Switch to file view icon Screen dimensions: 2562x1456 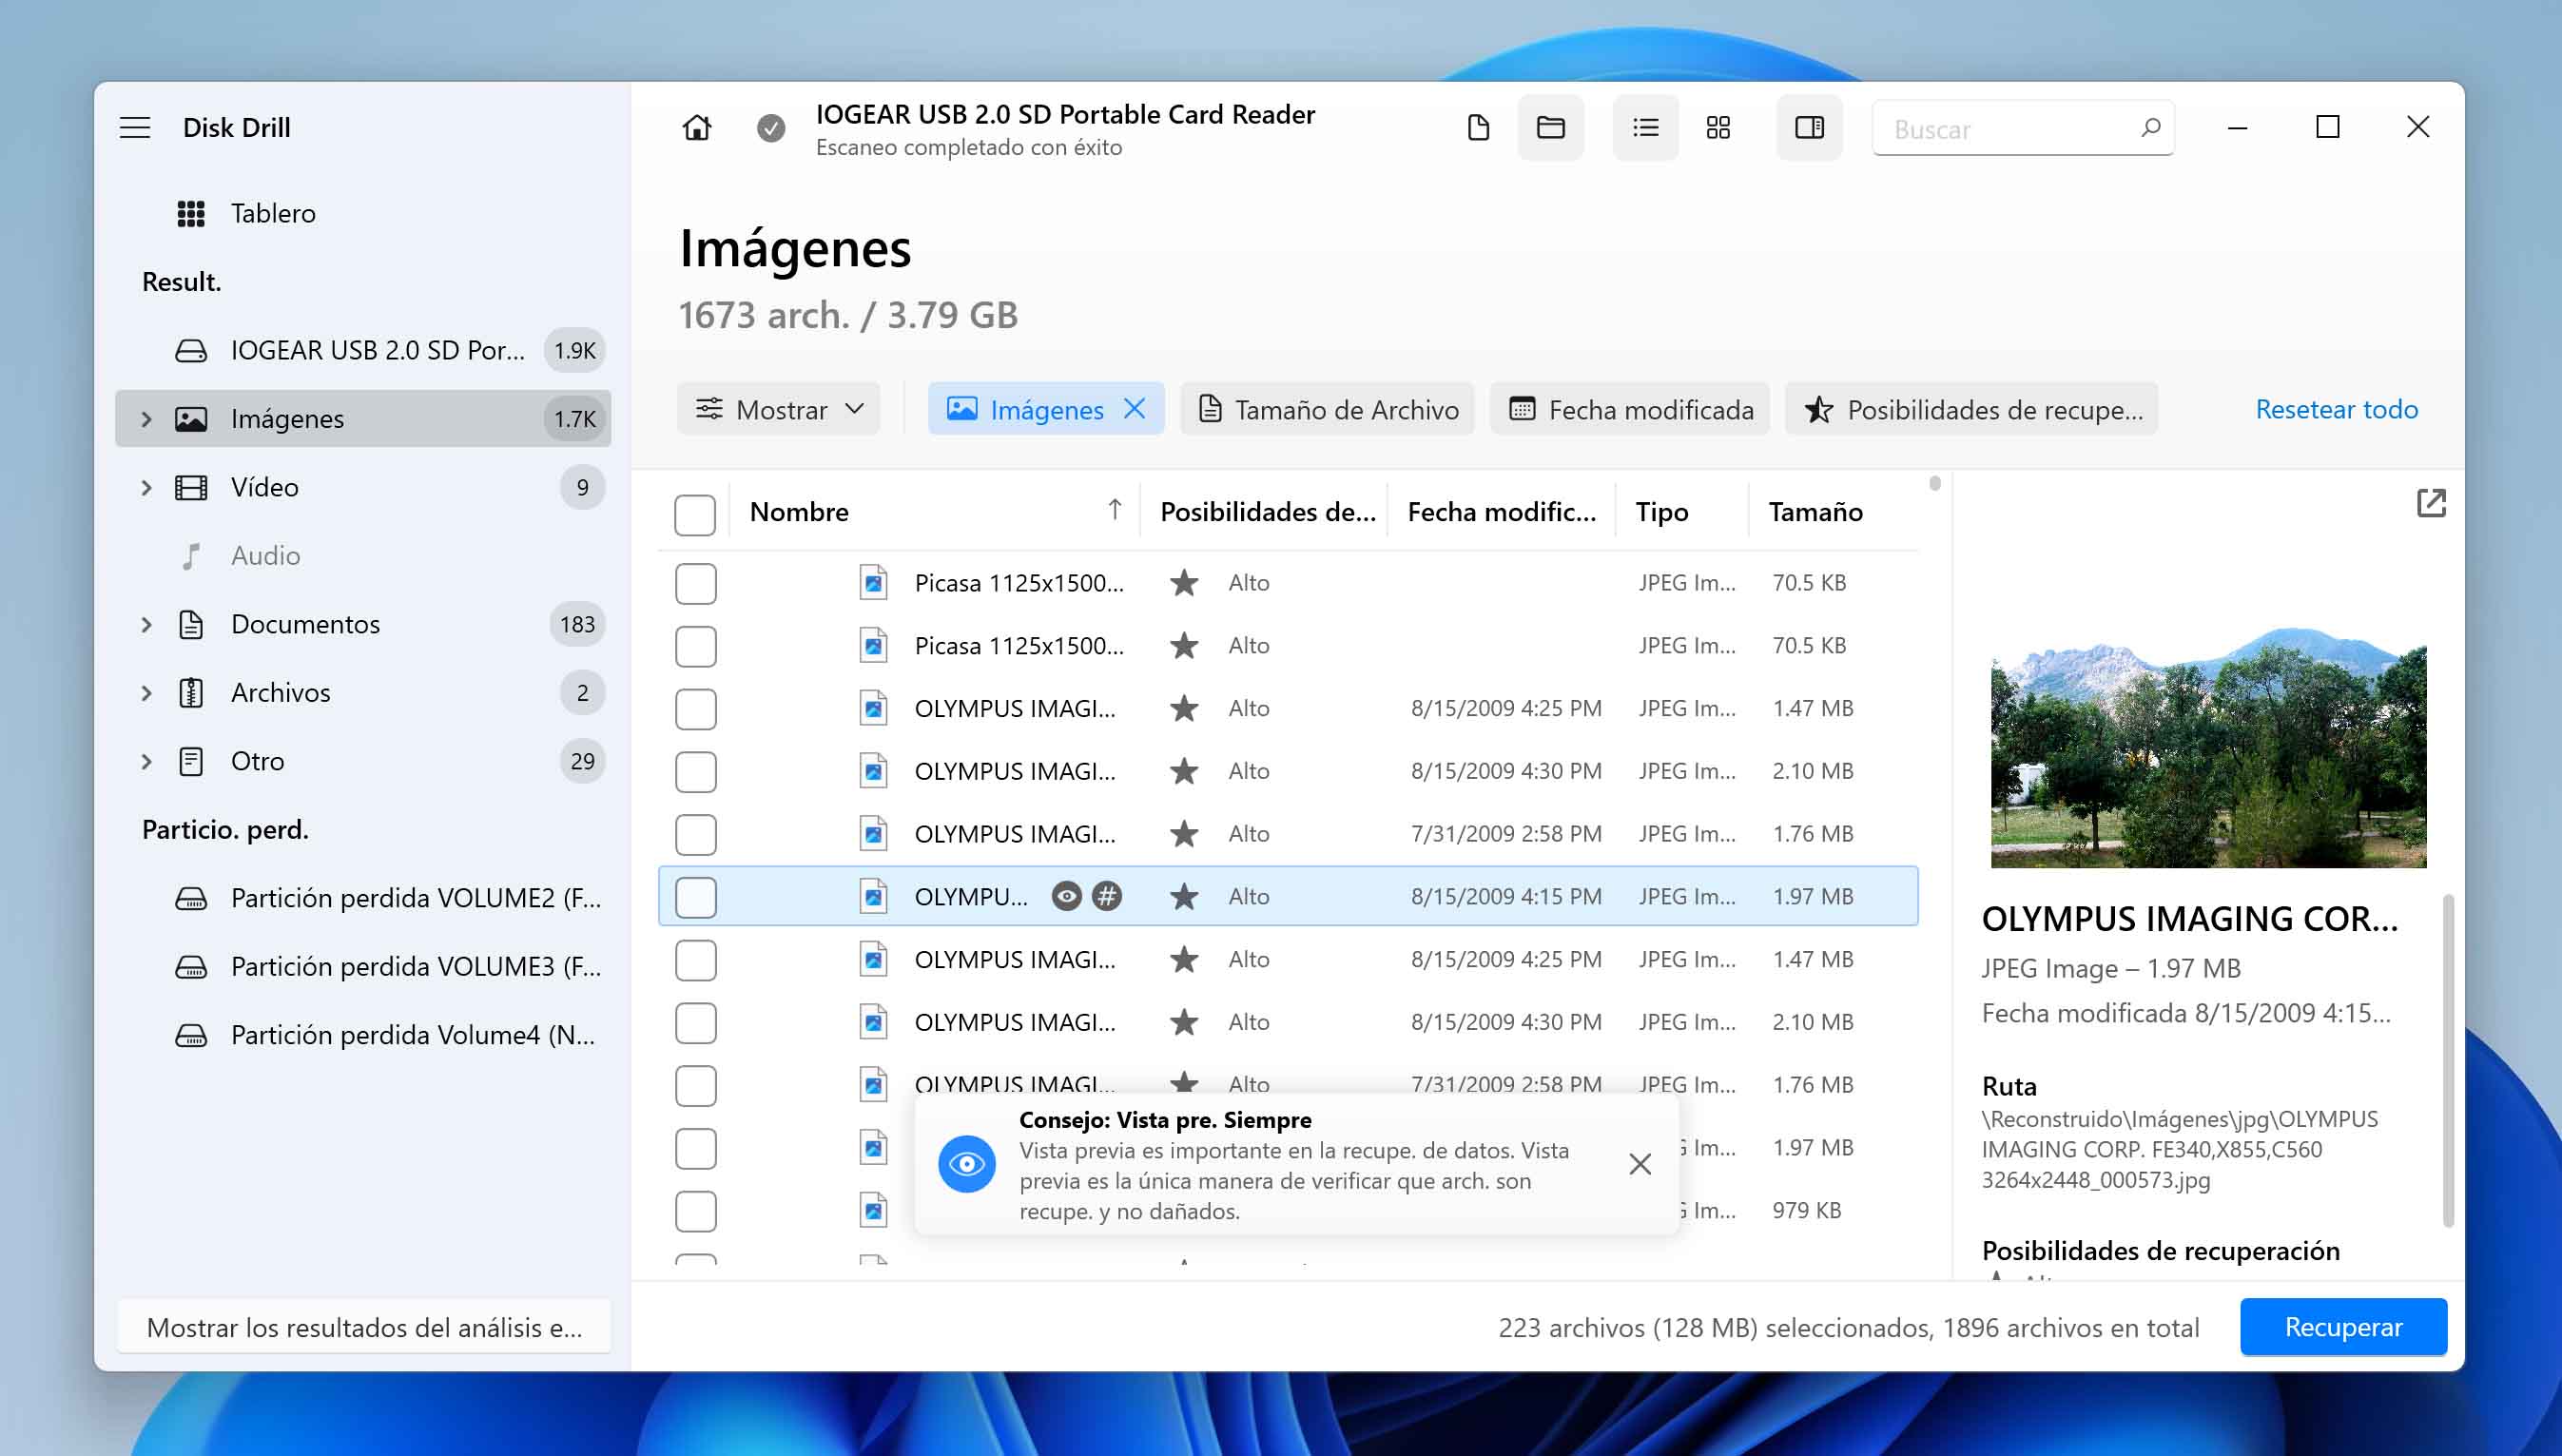[x=1478, y=128]
